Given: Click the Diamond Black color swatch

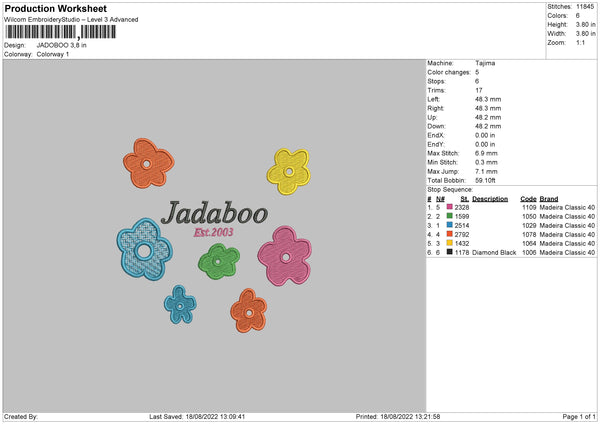Looking at the screenshot, I should pyautogui.click(x=450, y=252).
